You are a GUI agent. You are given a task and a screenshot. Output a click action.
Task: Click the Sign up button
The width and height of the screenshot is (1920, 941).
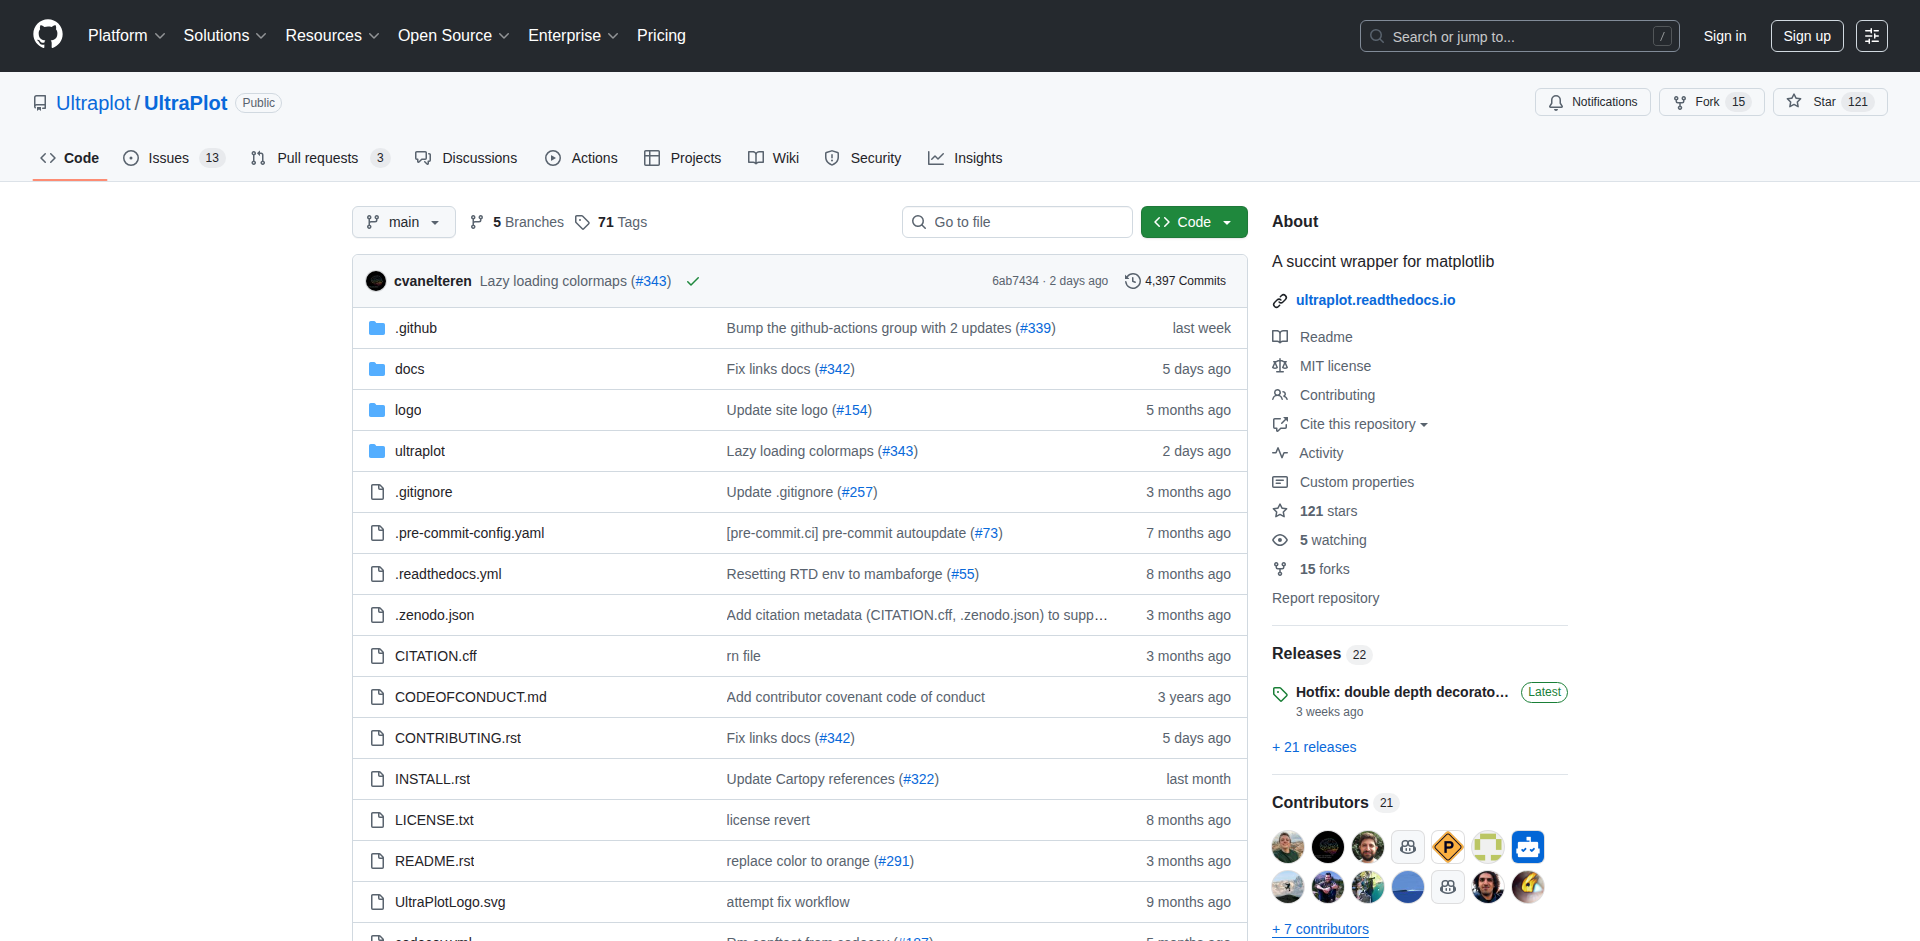(x=1807, y=36)
